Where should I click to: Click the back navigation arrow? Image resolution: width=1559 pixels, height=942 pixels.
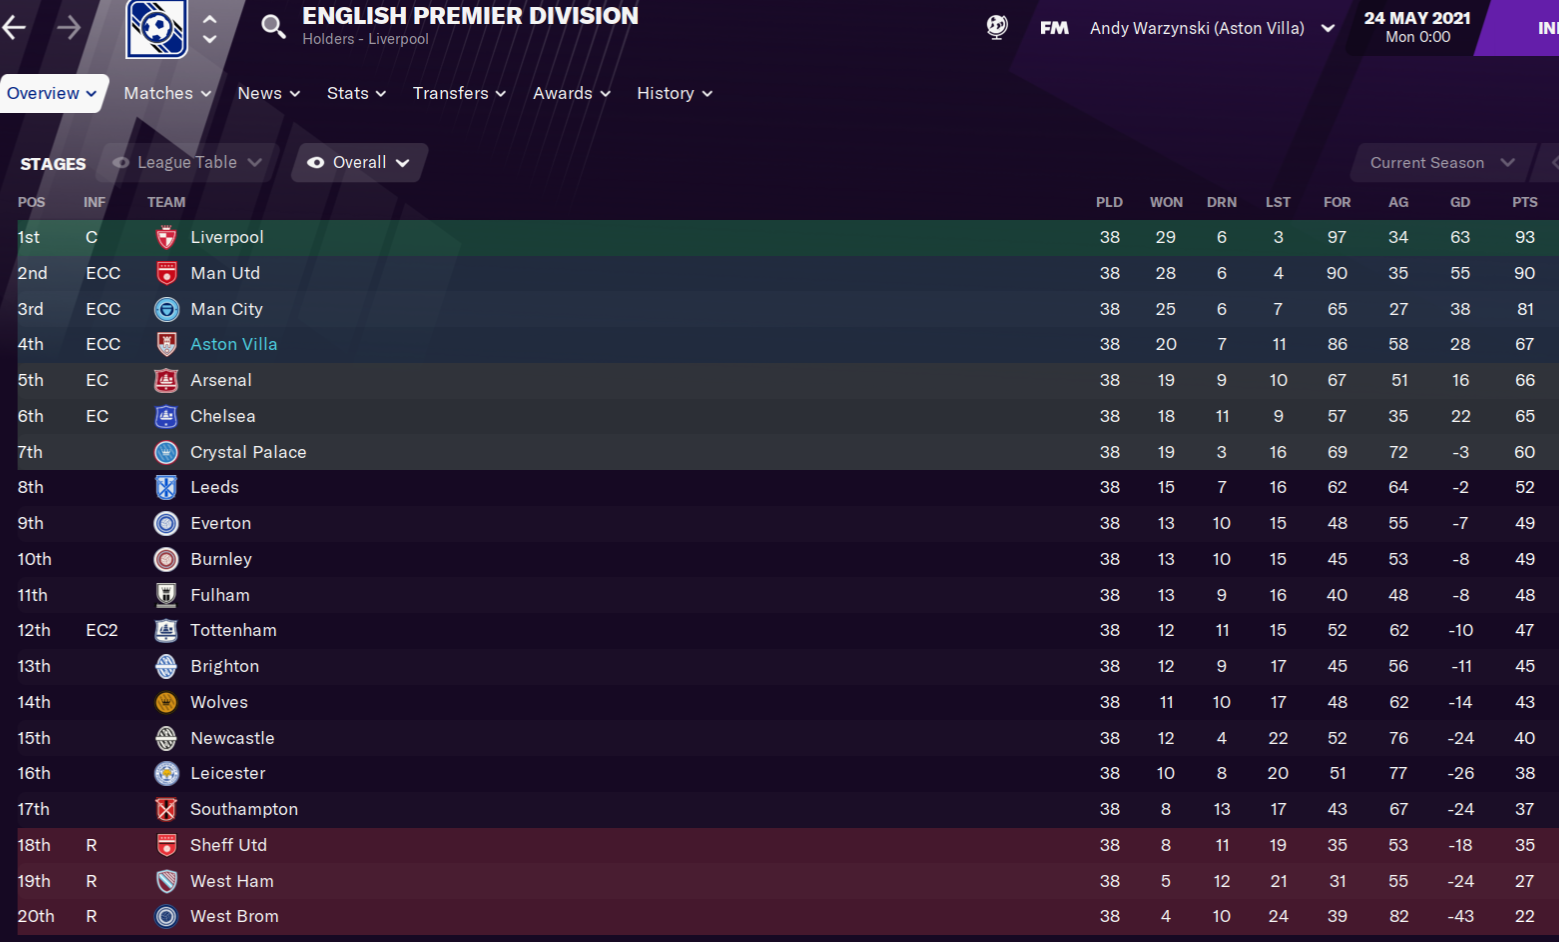14,28
